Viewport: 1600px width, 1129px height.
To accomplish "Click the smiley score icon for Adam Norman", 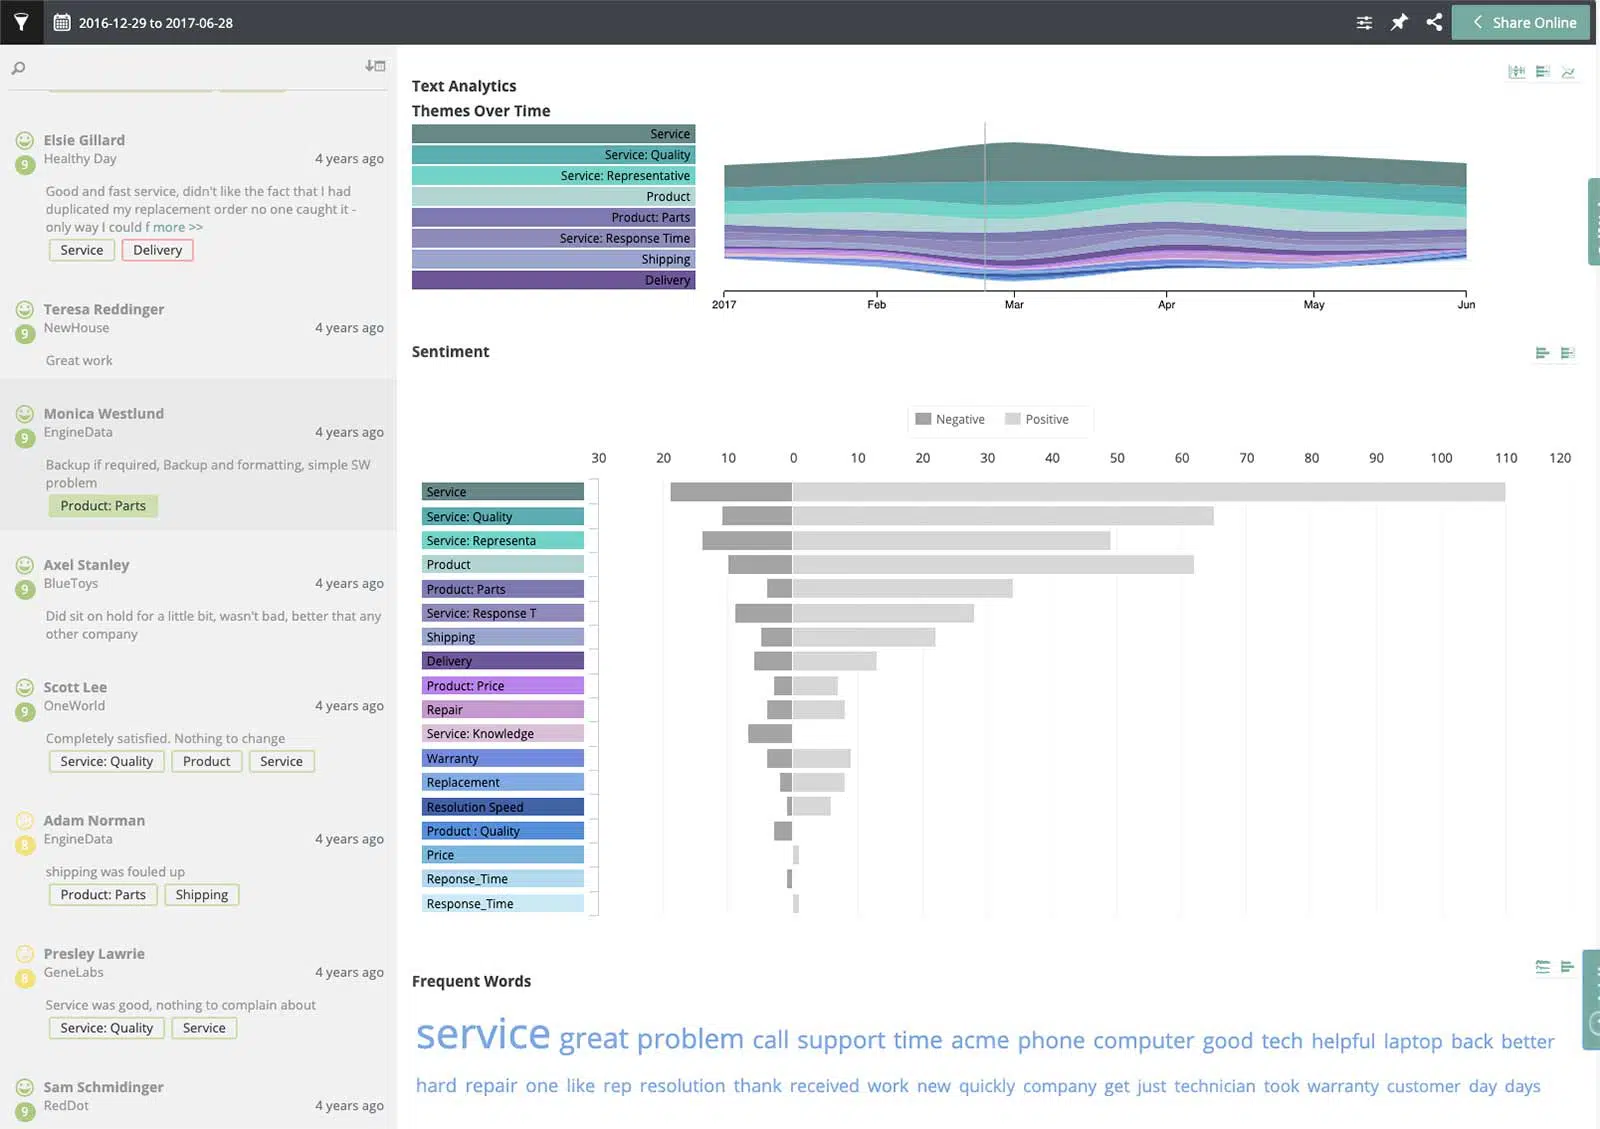I will click(25, 821).
